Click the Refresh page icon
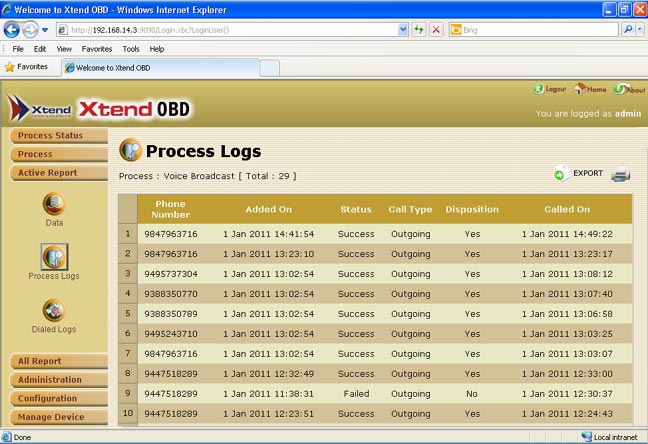This screenshot has width=648, height=444. pos(419,30)
